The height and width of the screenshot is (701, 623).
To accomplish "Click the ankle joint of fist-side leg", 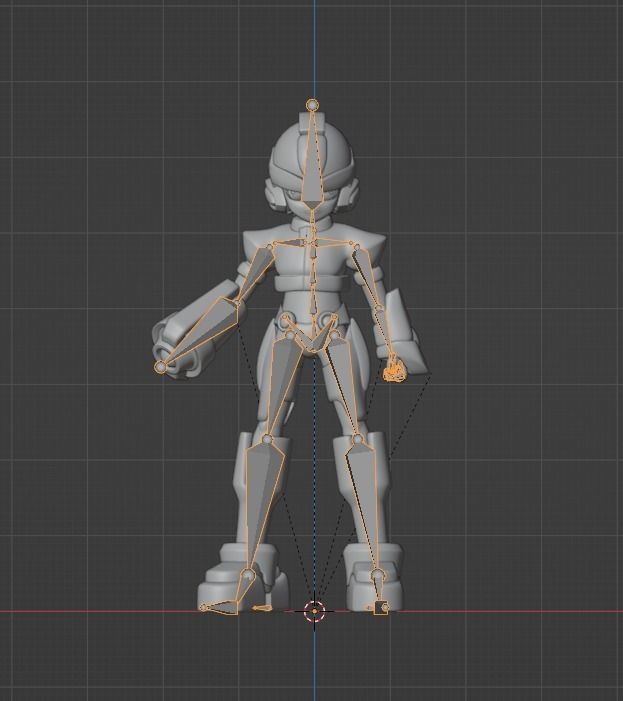I will [x=378, y=574].
